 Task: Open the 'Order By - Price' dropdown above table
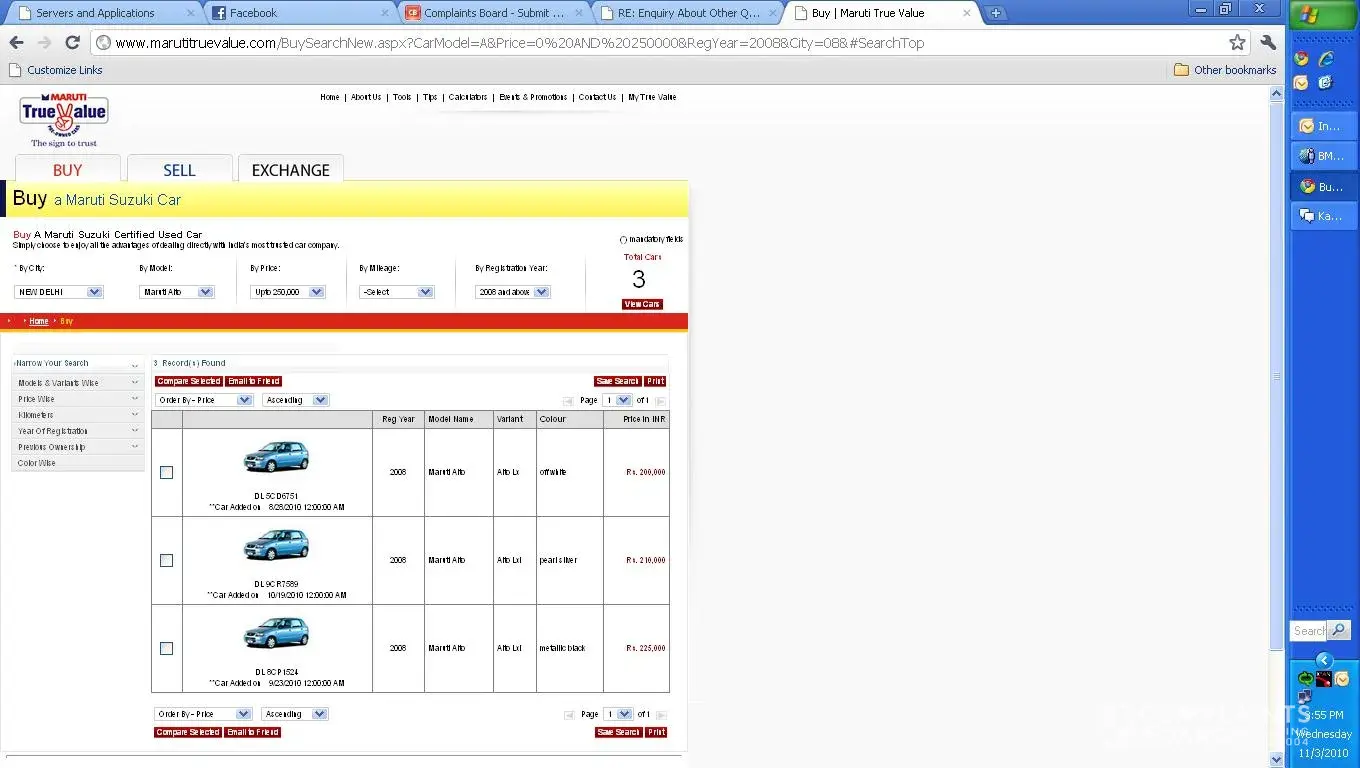(204, 400)
